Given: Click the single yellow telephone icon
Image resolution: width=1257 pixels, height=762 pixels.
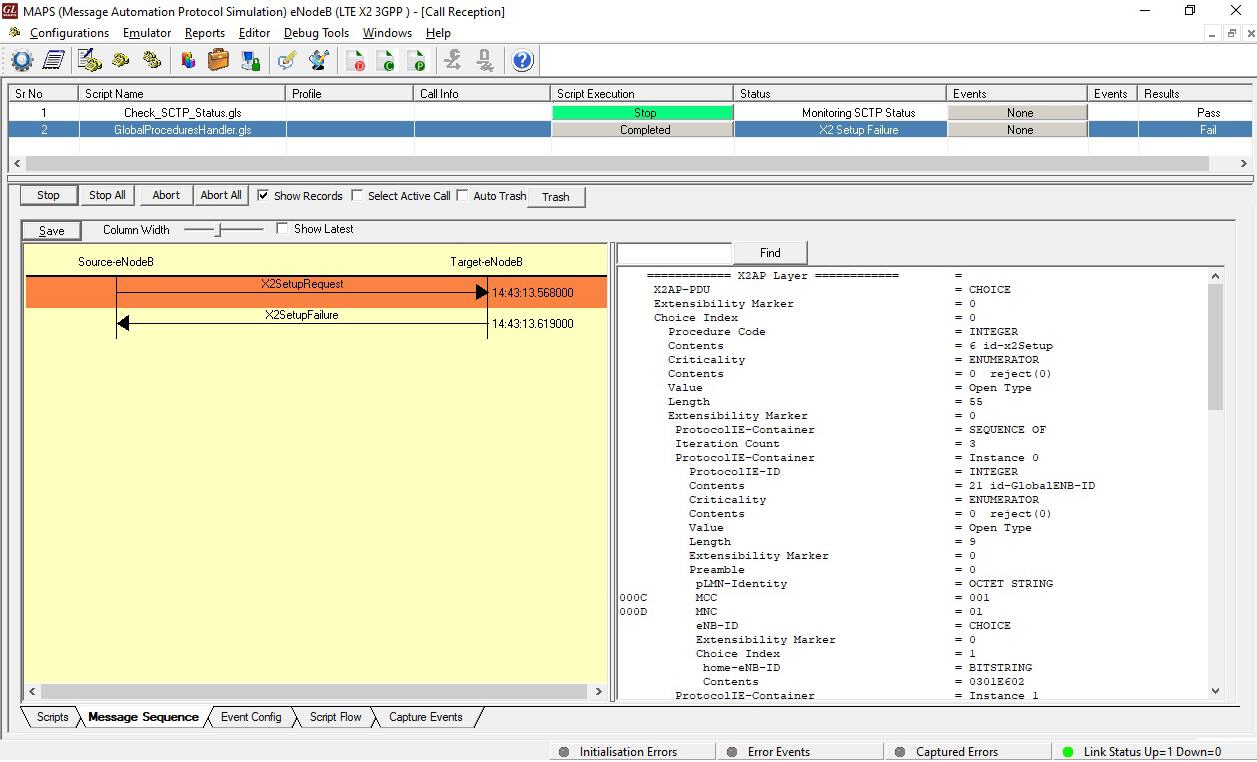Looking at the screenshot, I should click(x=121, y=61).
